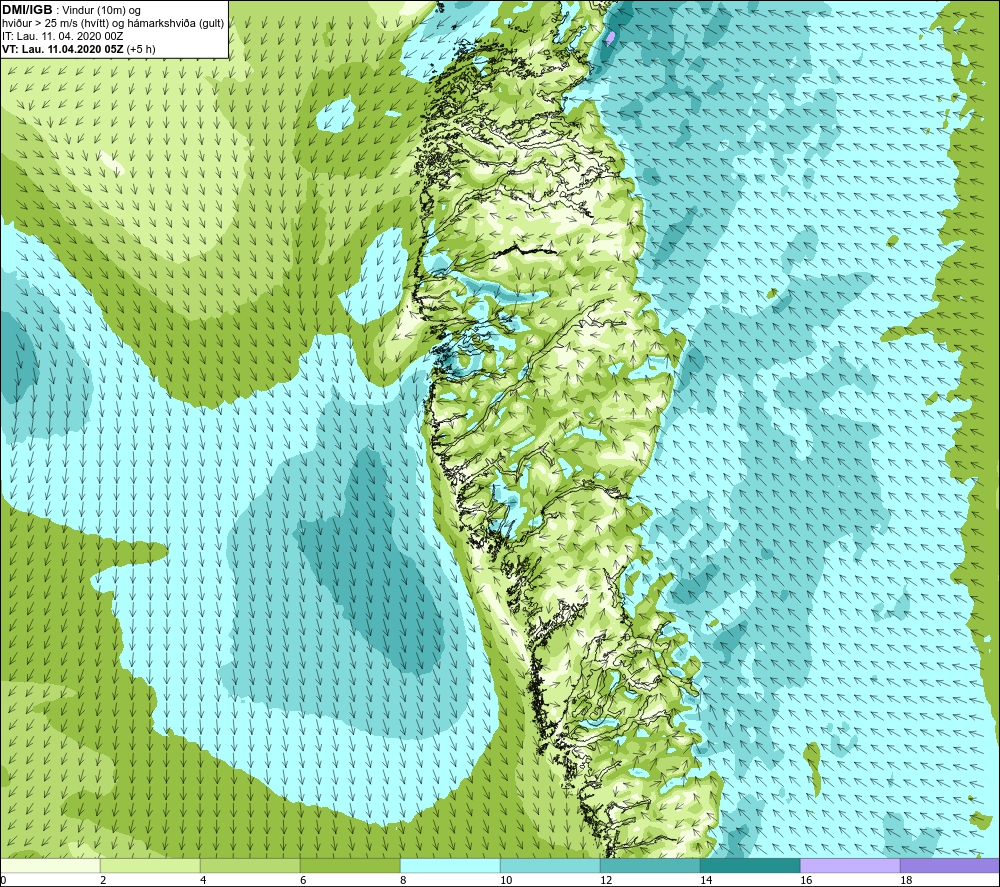
Task: Click the 2–4 m/s light green legend swatch
Action: (x=151, y=866)
